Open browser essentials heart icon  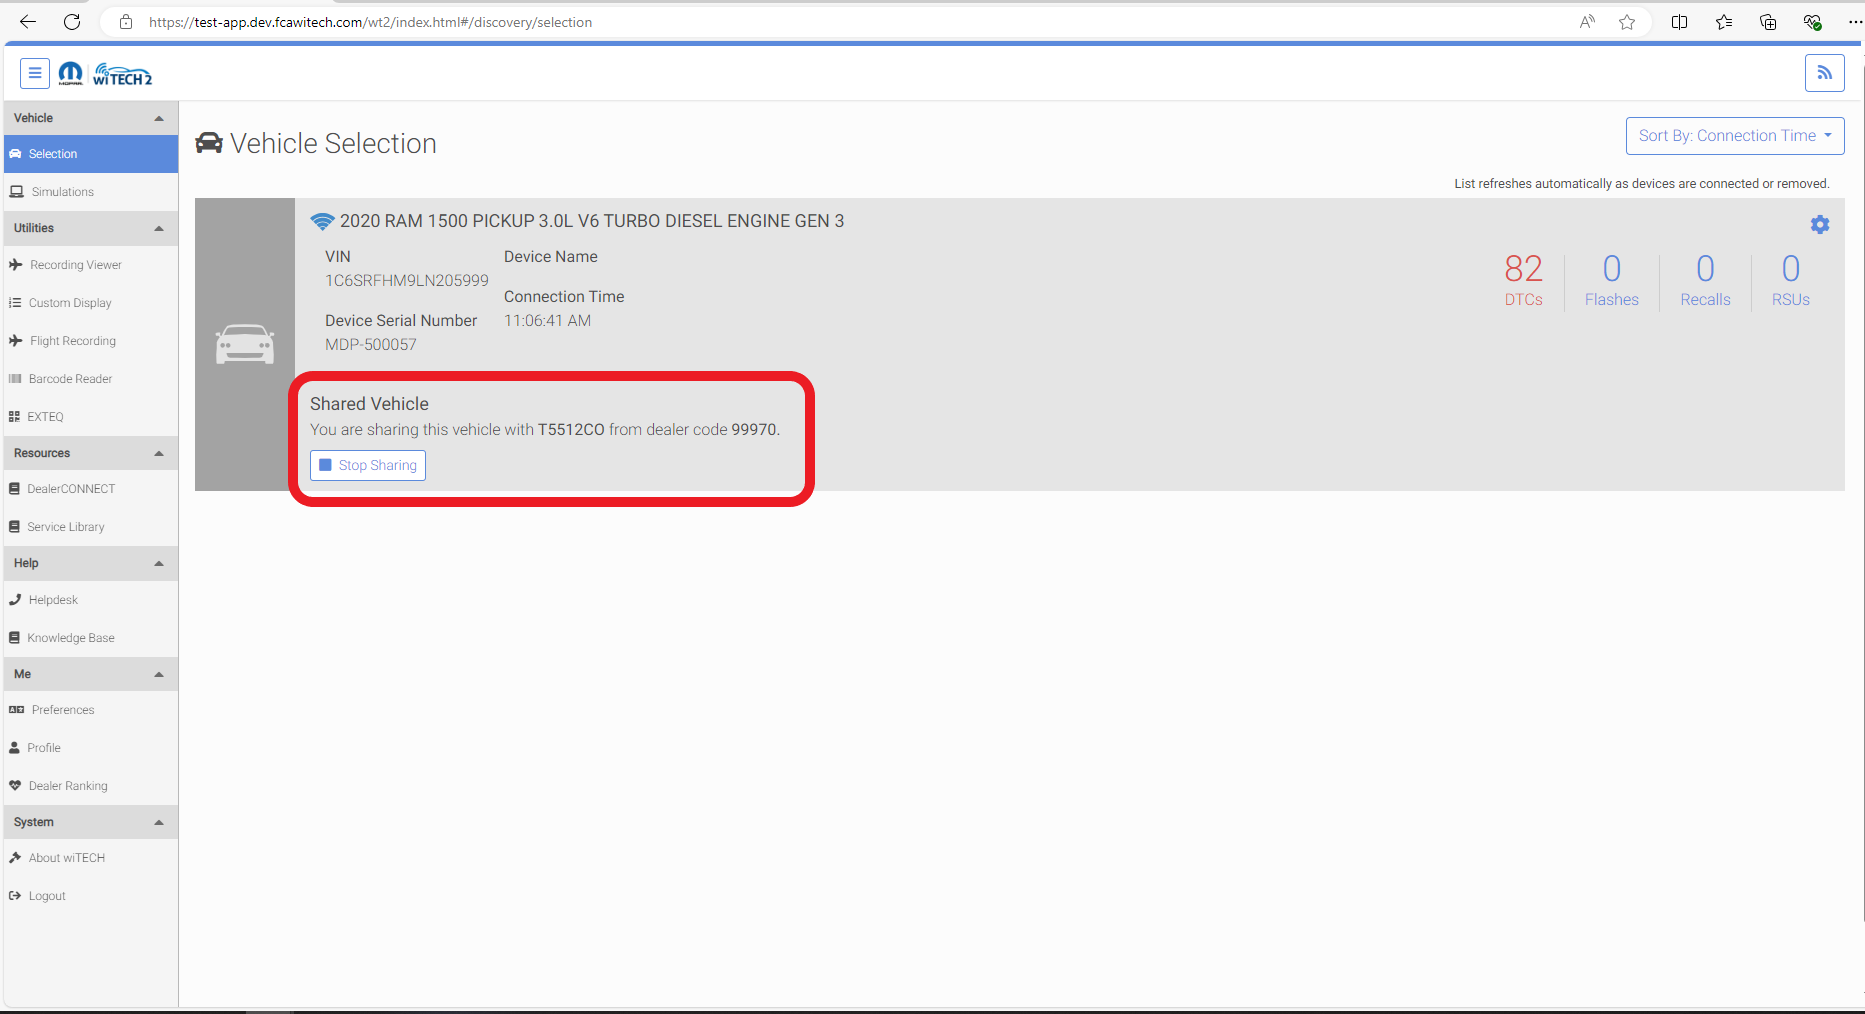pyautogui.click(x=1812, y=22)
